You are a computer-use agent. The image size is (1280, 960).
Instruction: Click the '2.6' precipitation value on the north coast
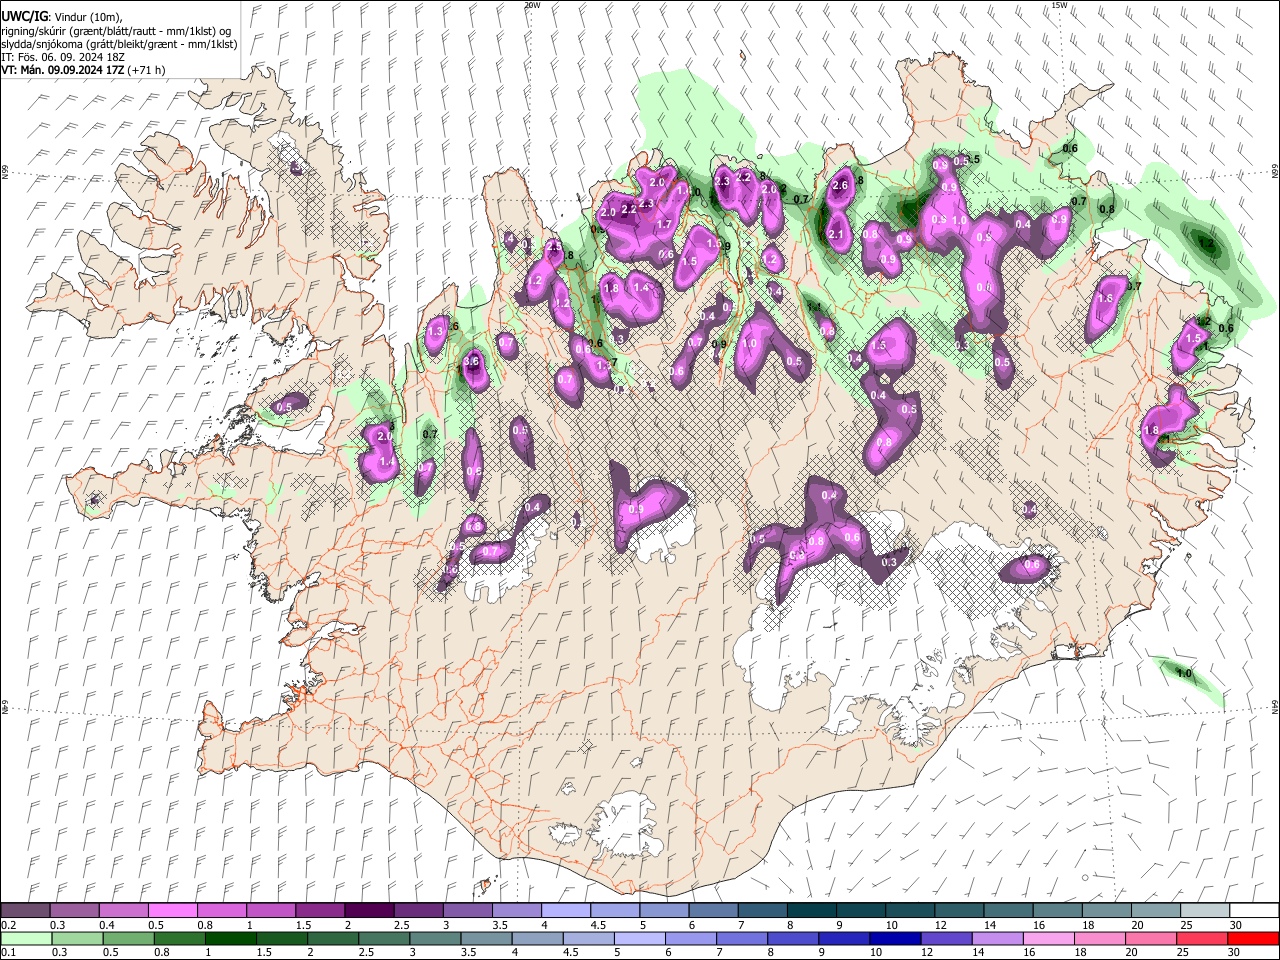coord(840,185)
